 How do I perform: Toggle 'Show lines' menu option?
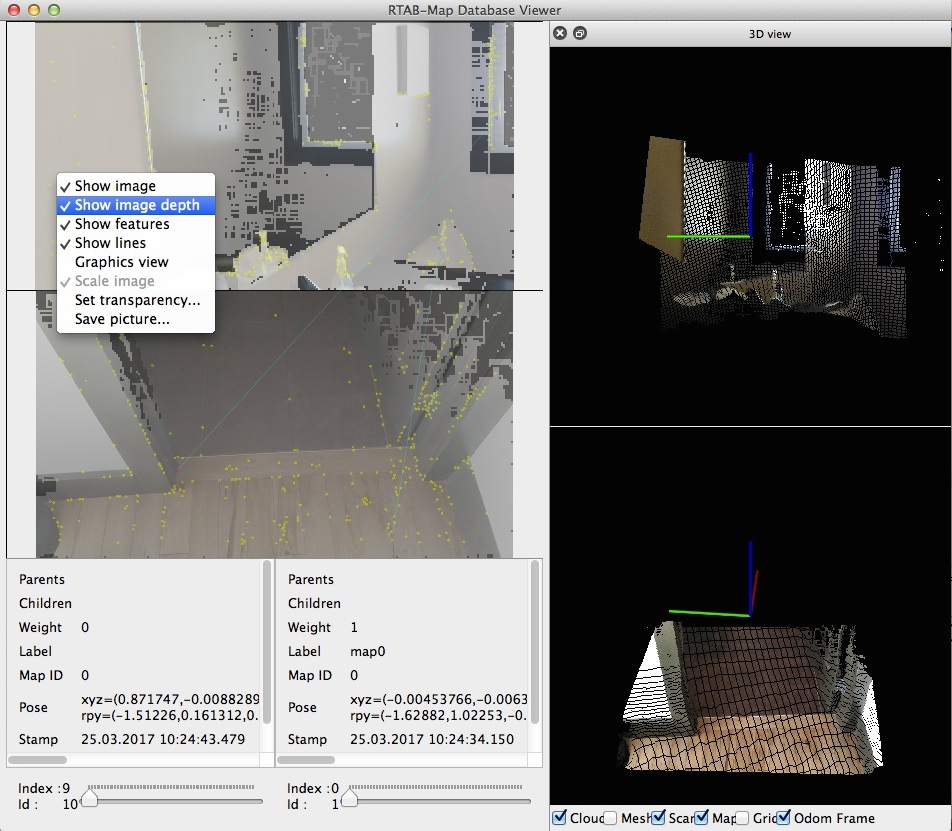click(x=110, y=243)
